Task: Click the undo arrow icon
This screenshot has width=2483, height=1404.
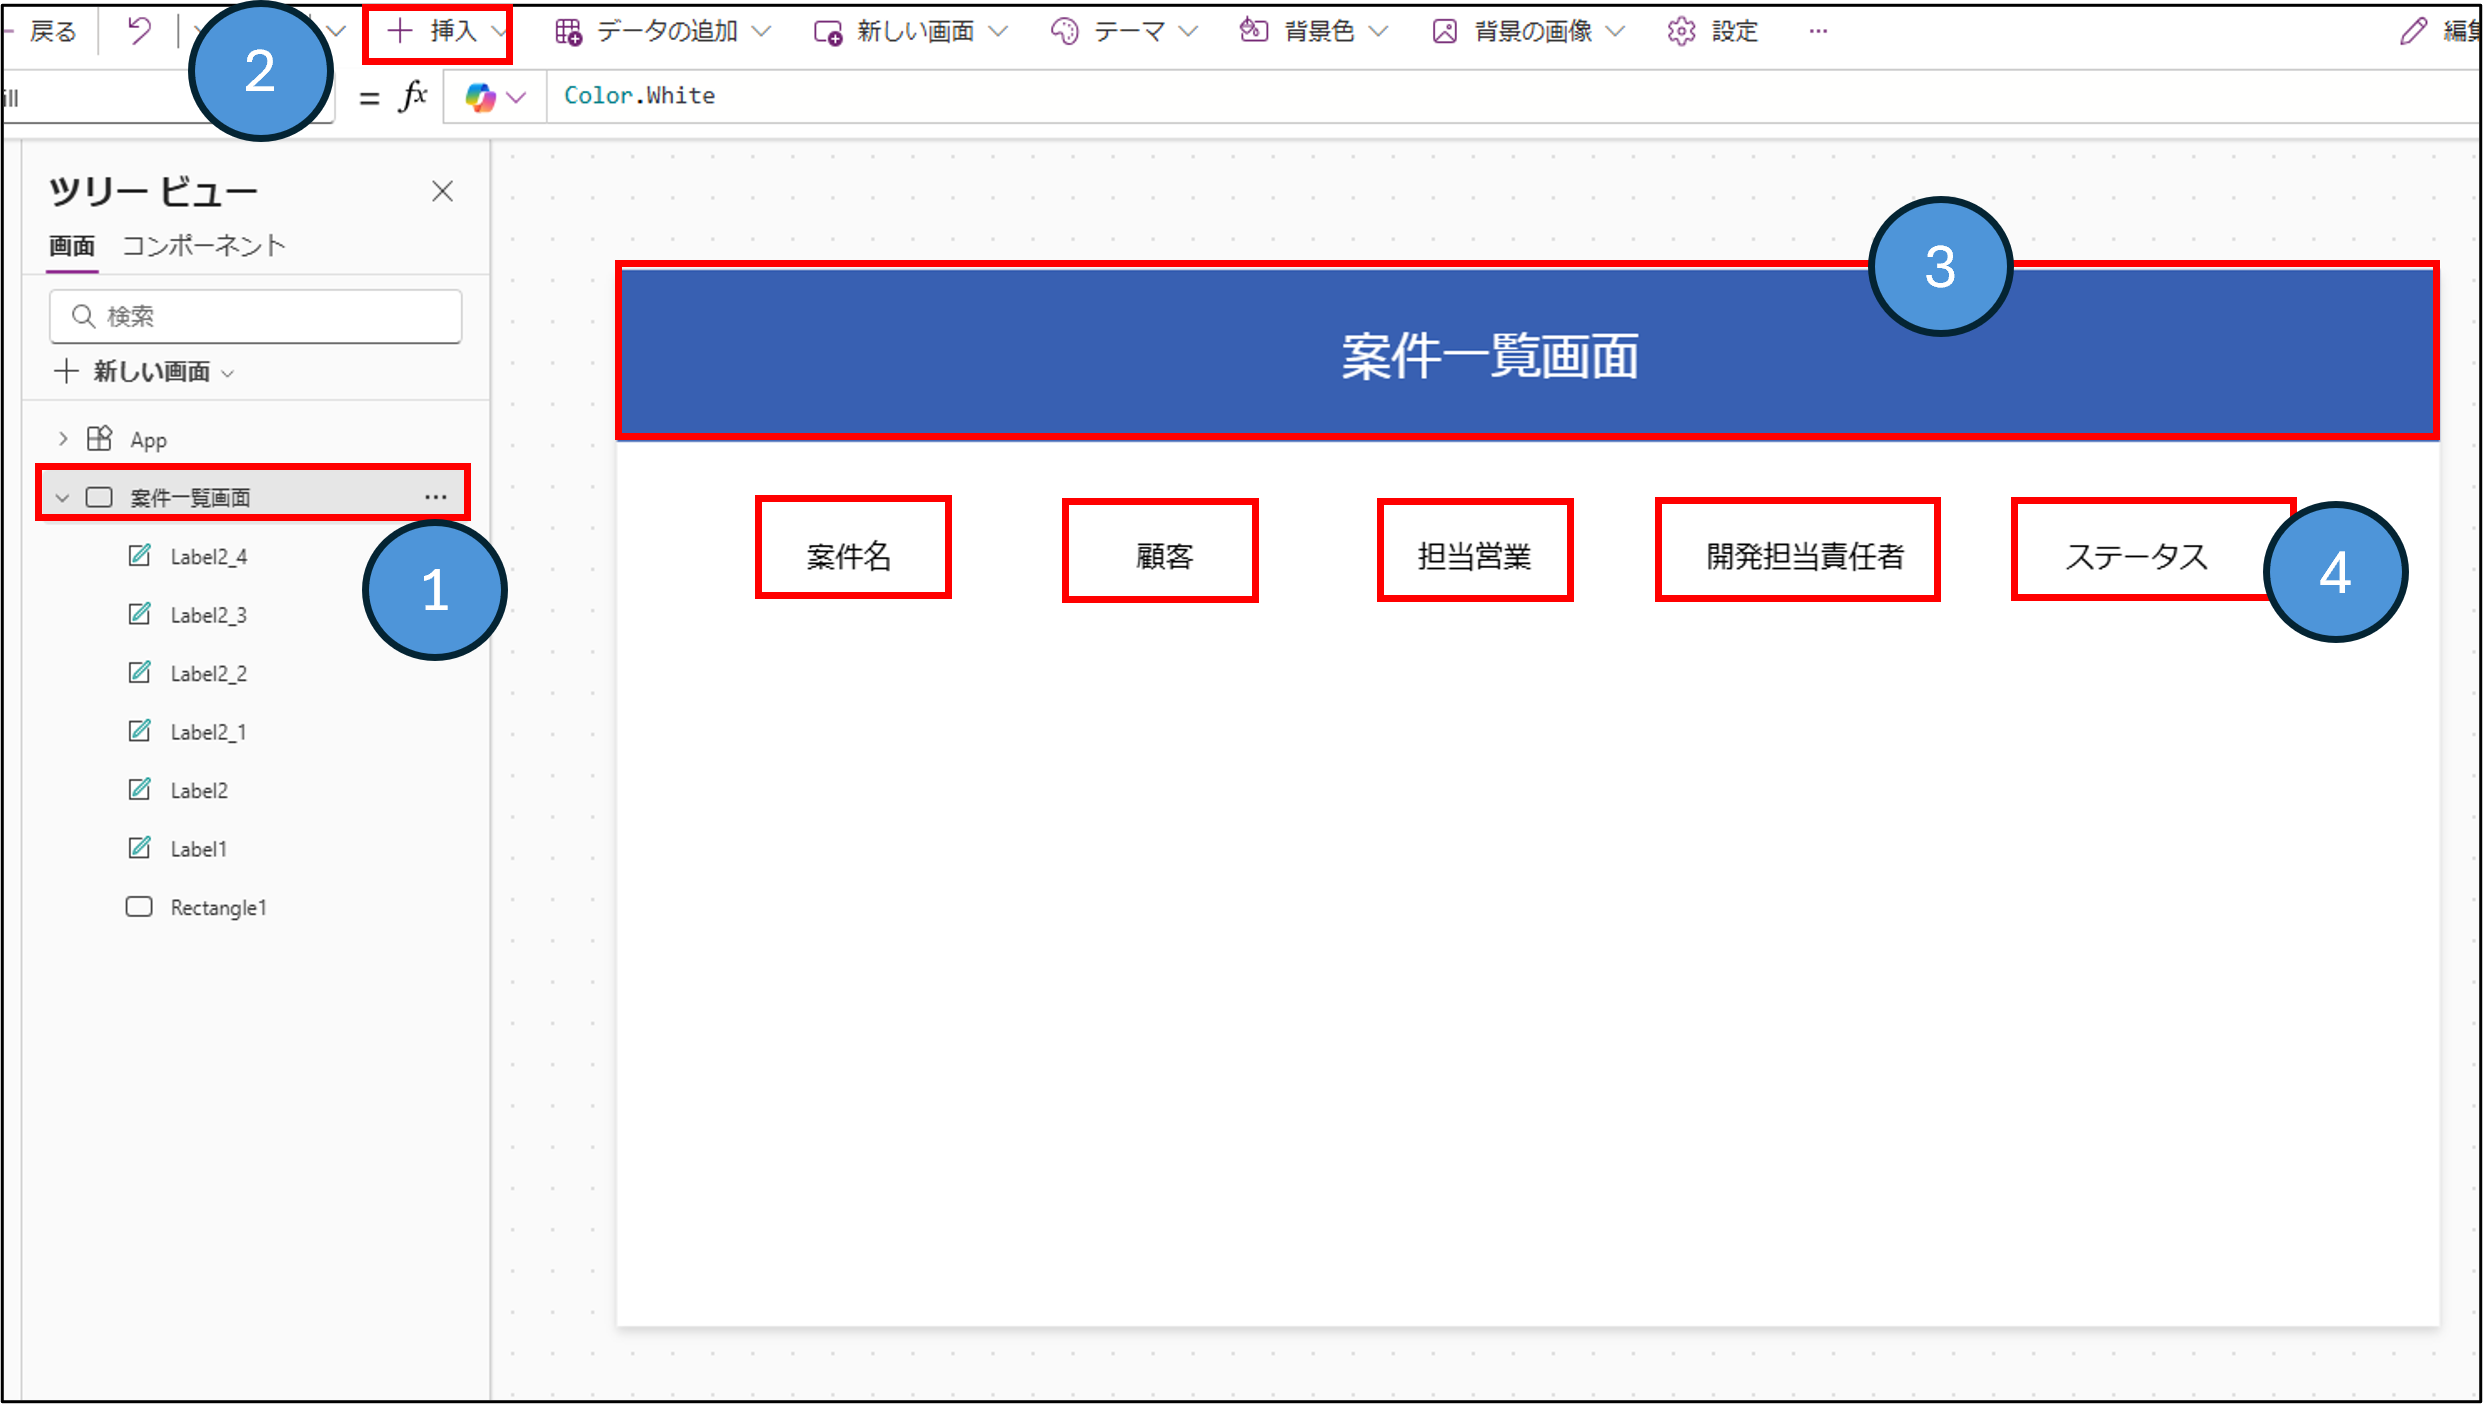Action: (139, 31)
